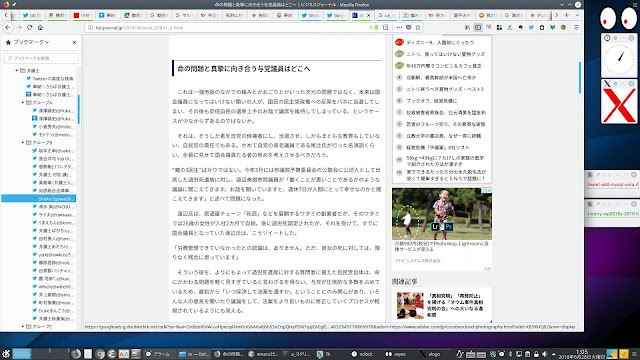640x360 pixels.
Task: Switch to Tk taskbar entry
Action: 324,354
